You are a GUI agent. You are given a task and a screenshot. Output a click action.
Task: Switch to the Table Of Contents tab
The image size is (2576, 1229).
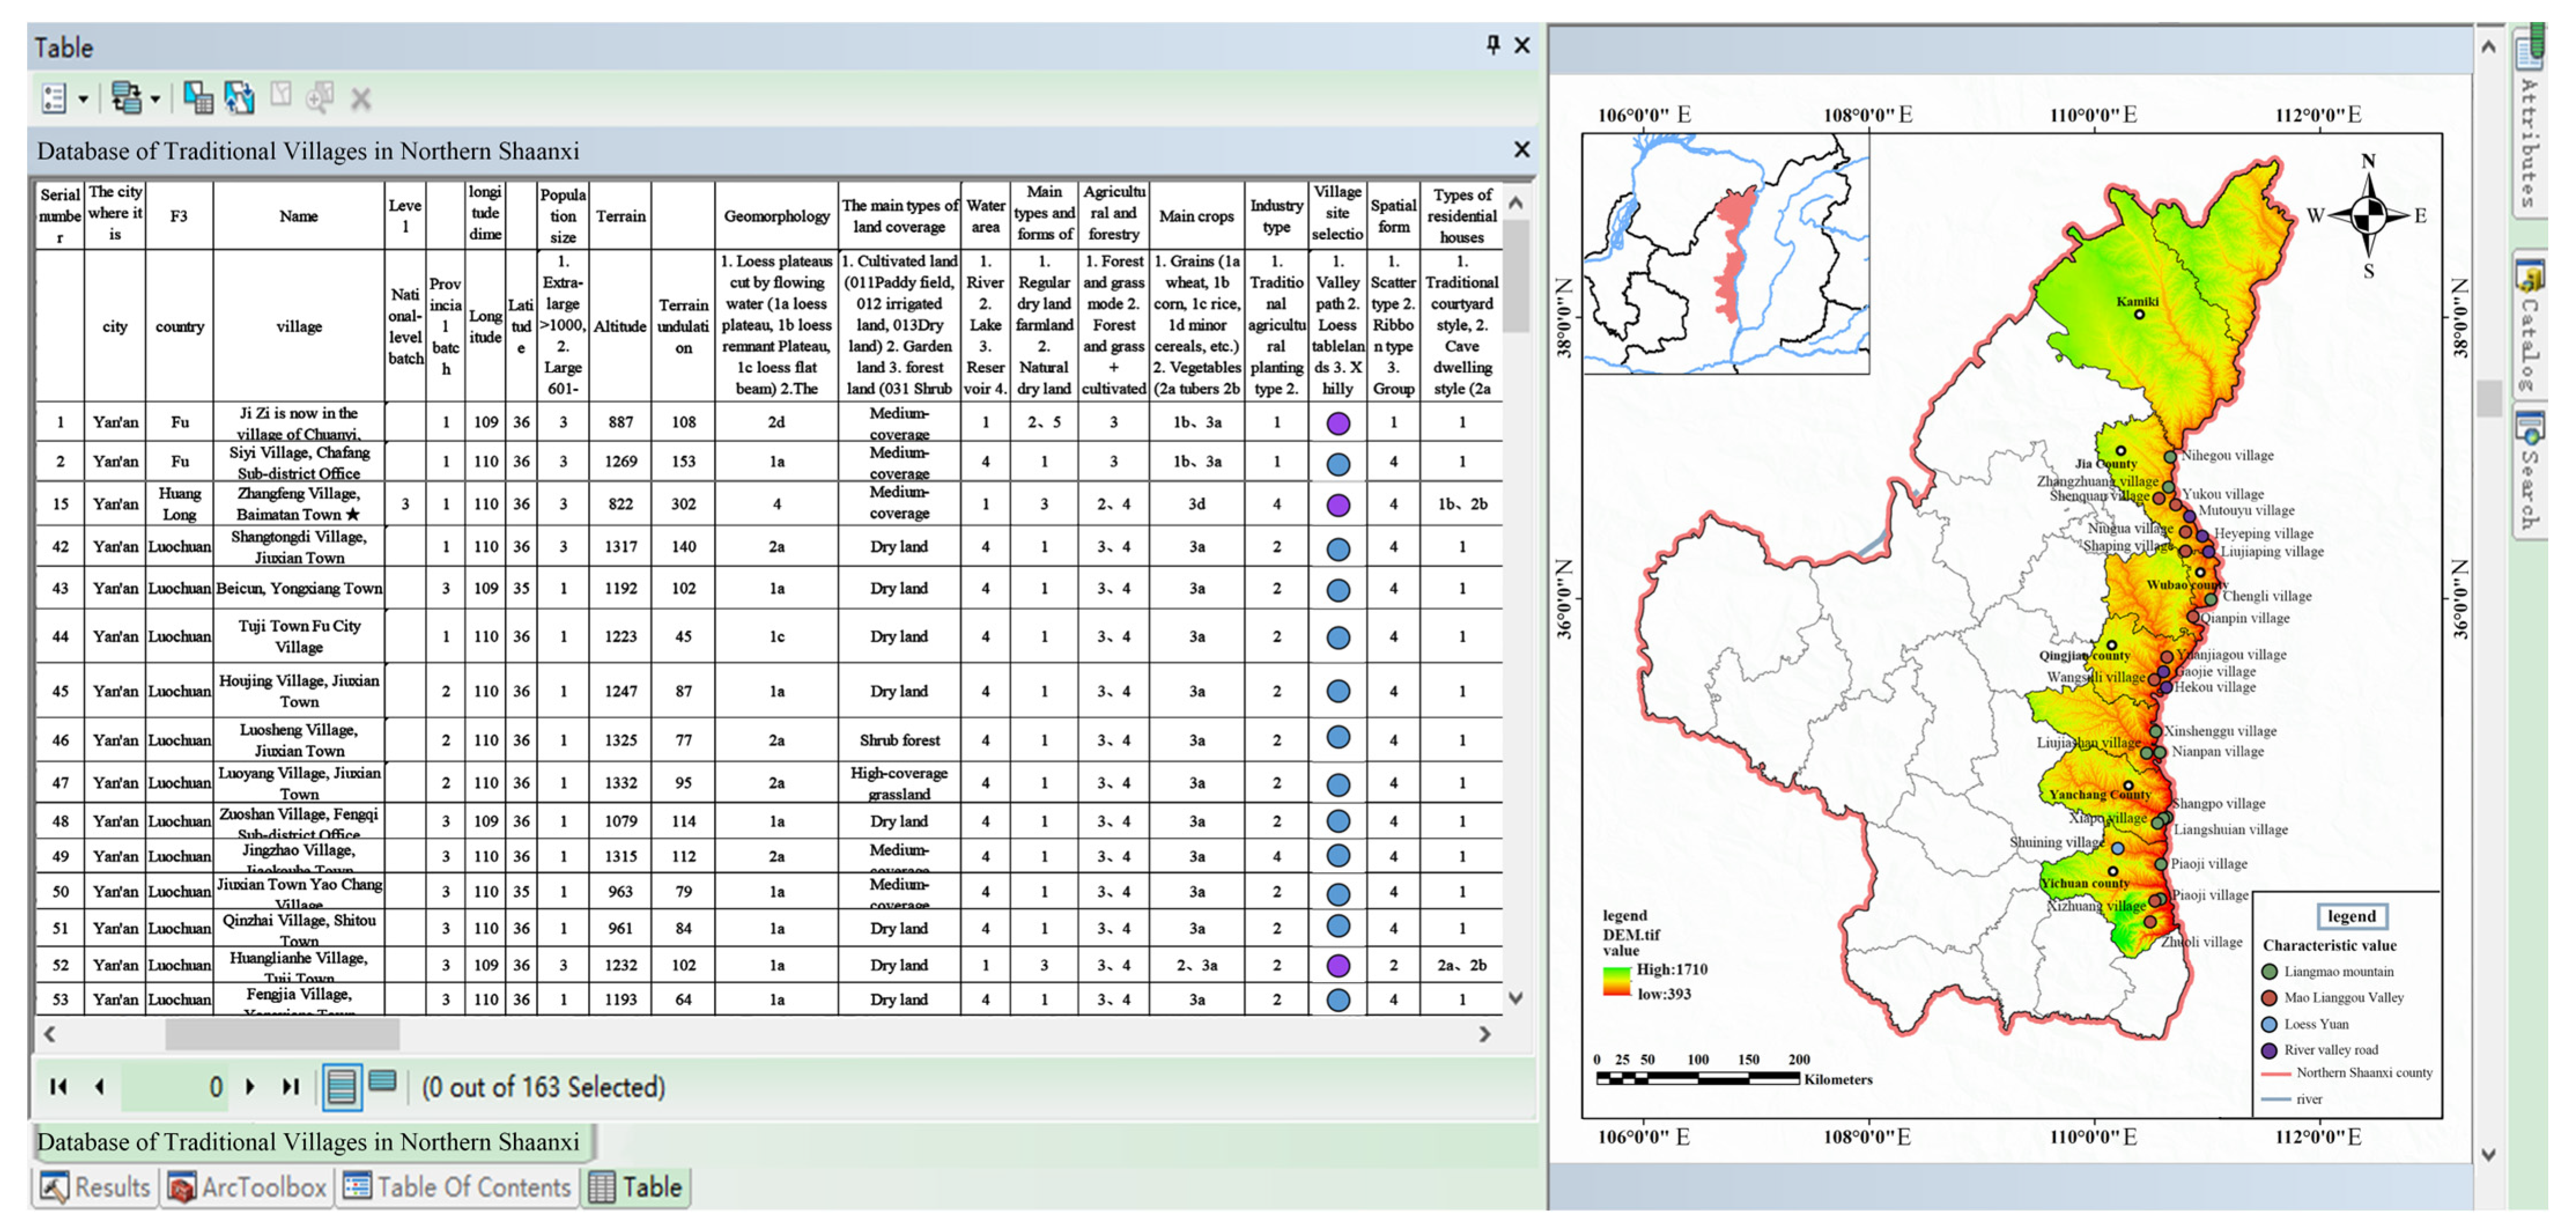pos(457,1188)
